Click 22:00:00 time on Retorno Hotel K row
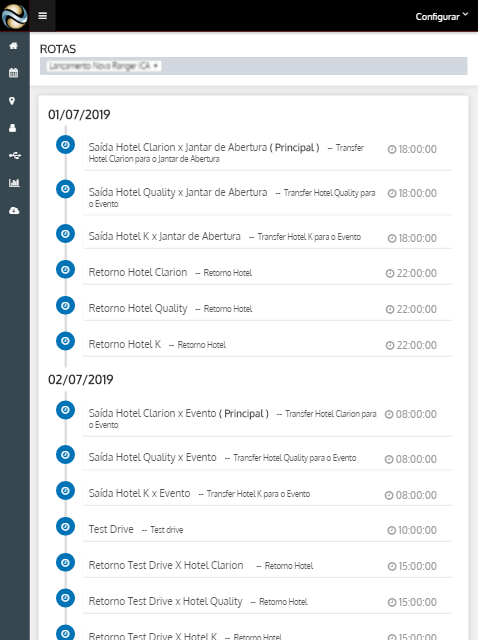The width and height of the screenshot is (478, 640). 411,345
